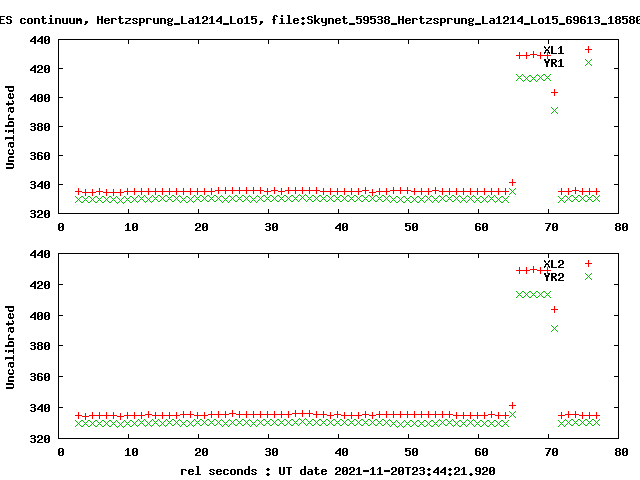This screenshot has width=640, height=480.
Task: Click the Uncalibrated y-axis label of XL2 plot
Action: (x=10, y=347)
